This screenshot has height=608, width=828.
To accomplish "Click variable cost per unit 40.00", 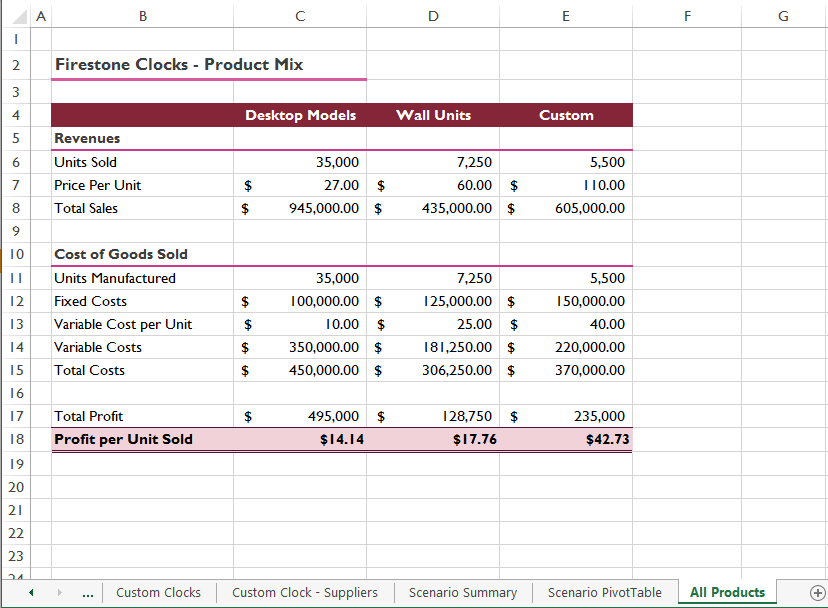I will pos(566,324).
